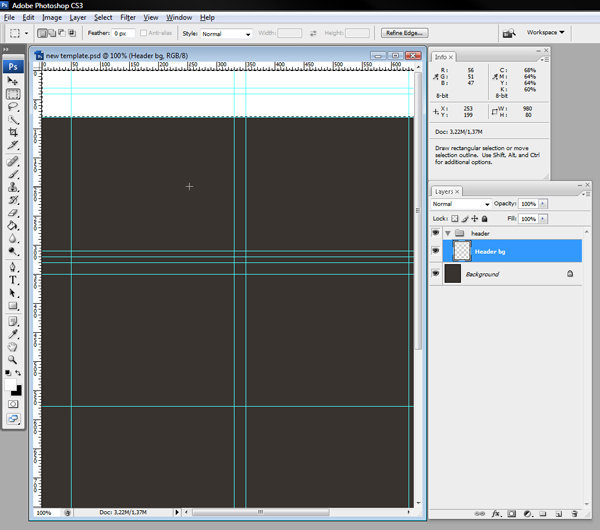Screen dimensions: 600x530
Task: Select the Crop tool
Action: tap(13, 132)
